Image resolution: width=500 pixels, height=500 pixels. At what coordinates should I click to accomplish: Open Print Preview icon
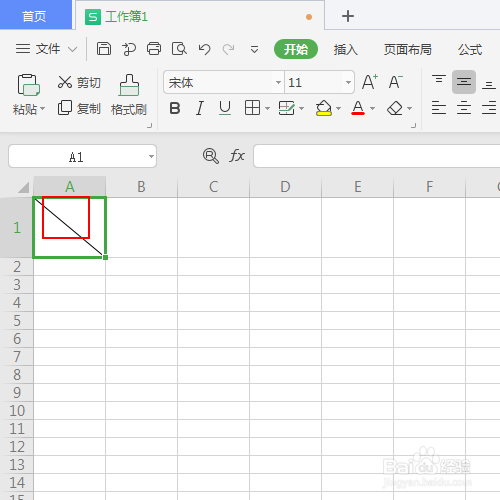[x=179, y=49]
